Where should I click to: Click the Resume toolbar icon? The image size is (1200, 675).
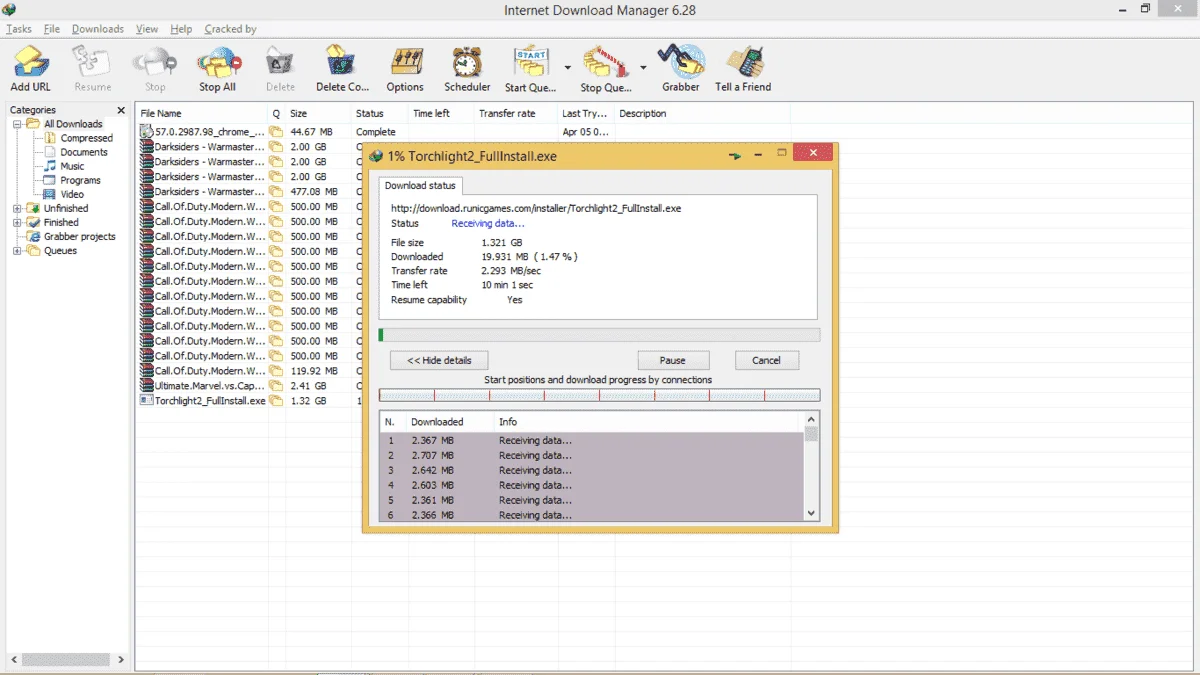[92, 63]
